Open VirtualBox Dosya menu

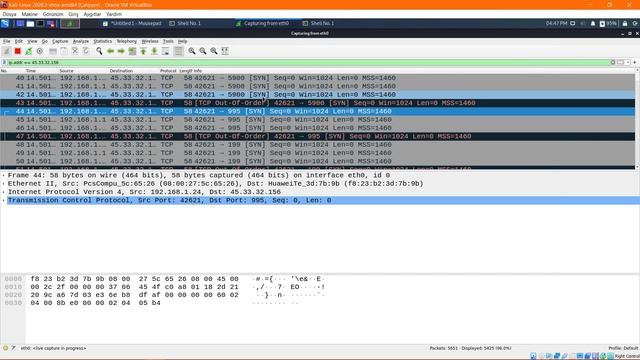pos(9,14)
